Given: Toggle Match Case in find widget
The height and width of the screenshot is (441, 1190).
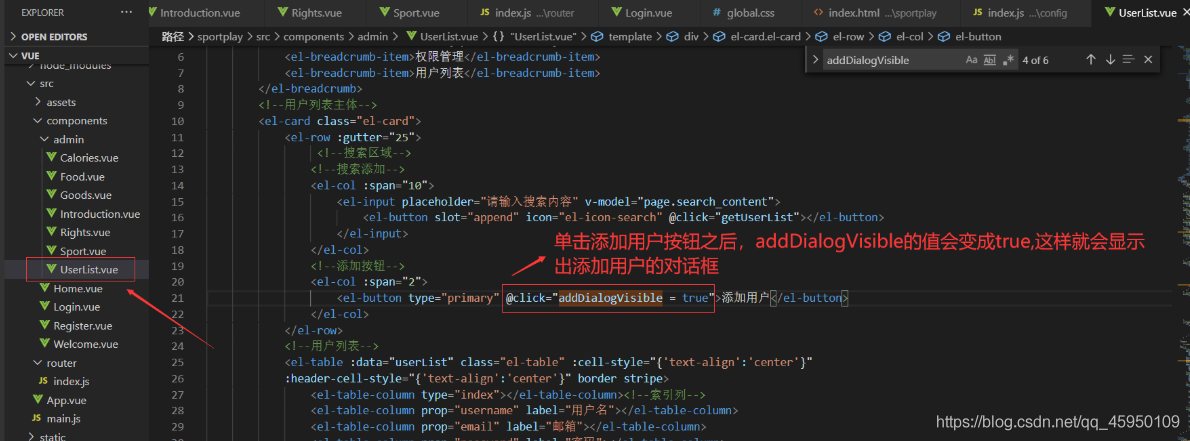Looking at the screenshot, I should [971, 60].
